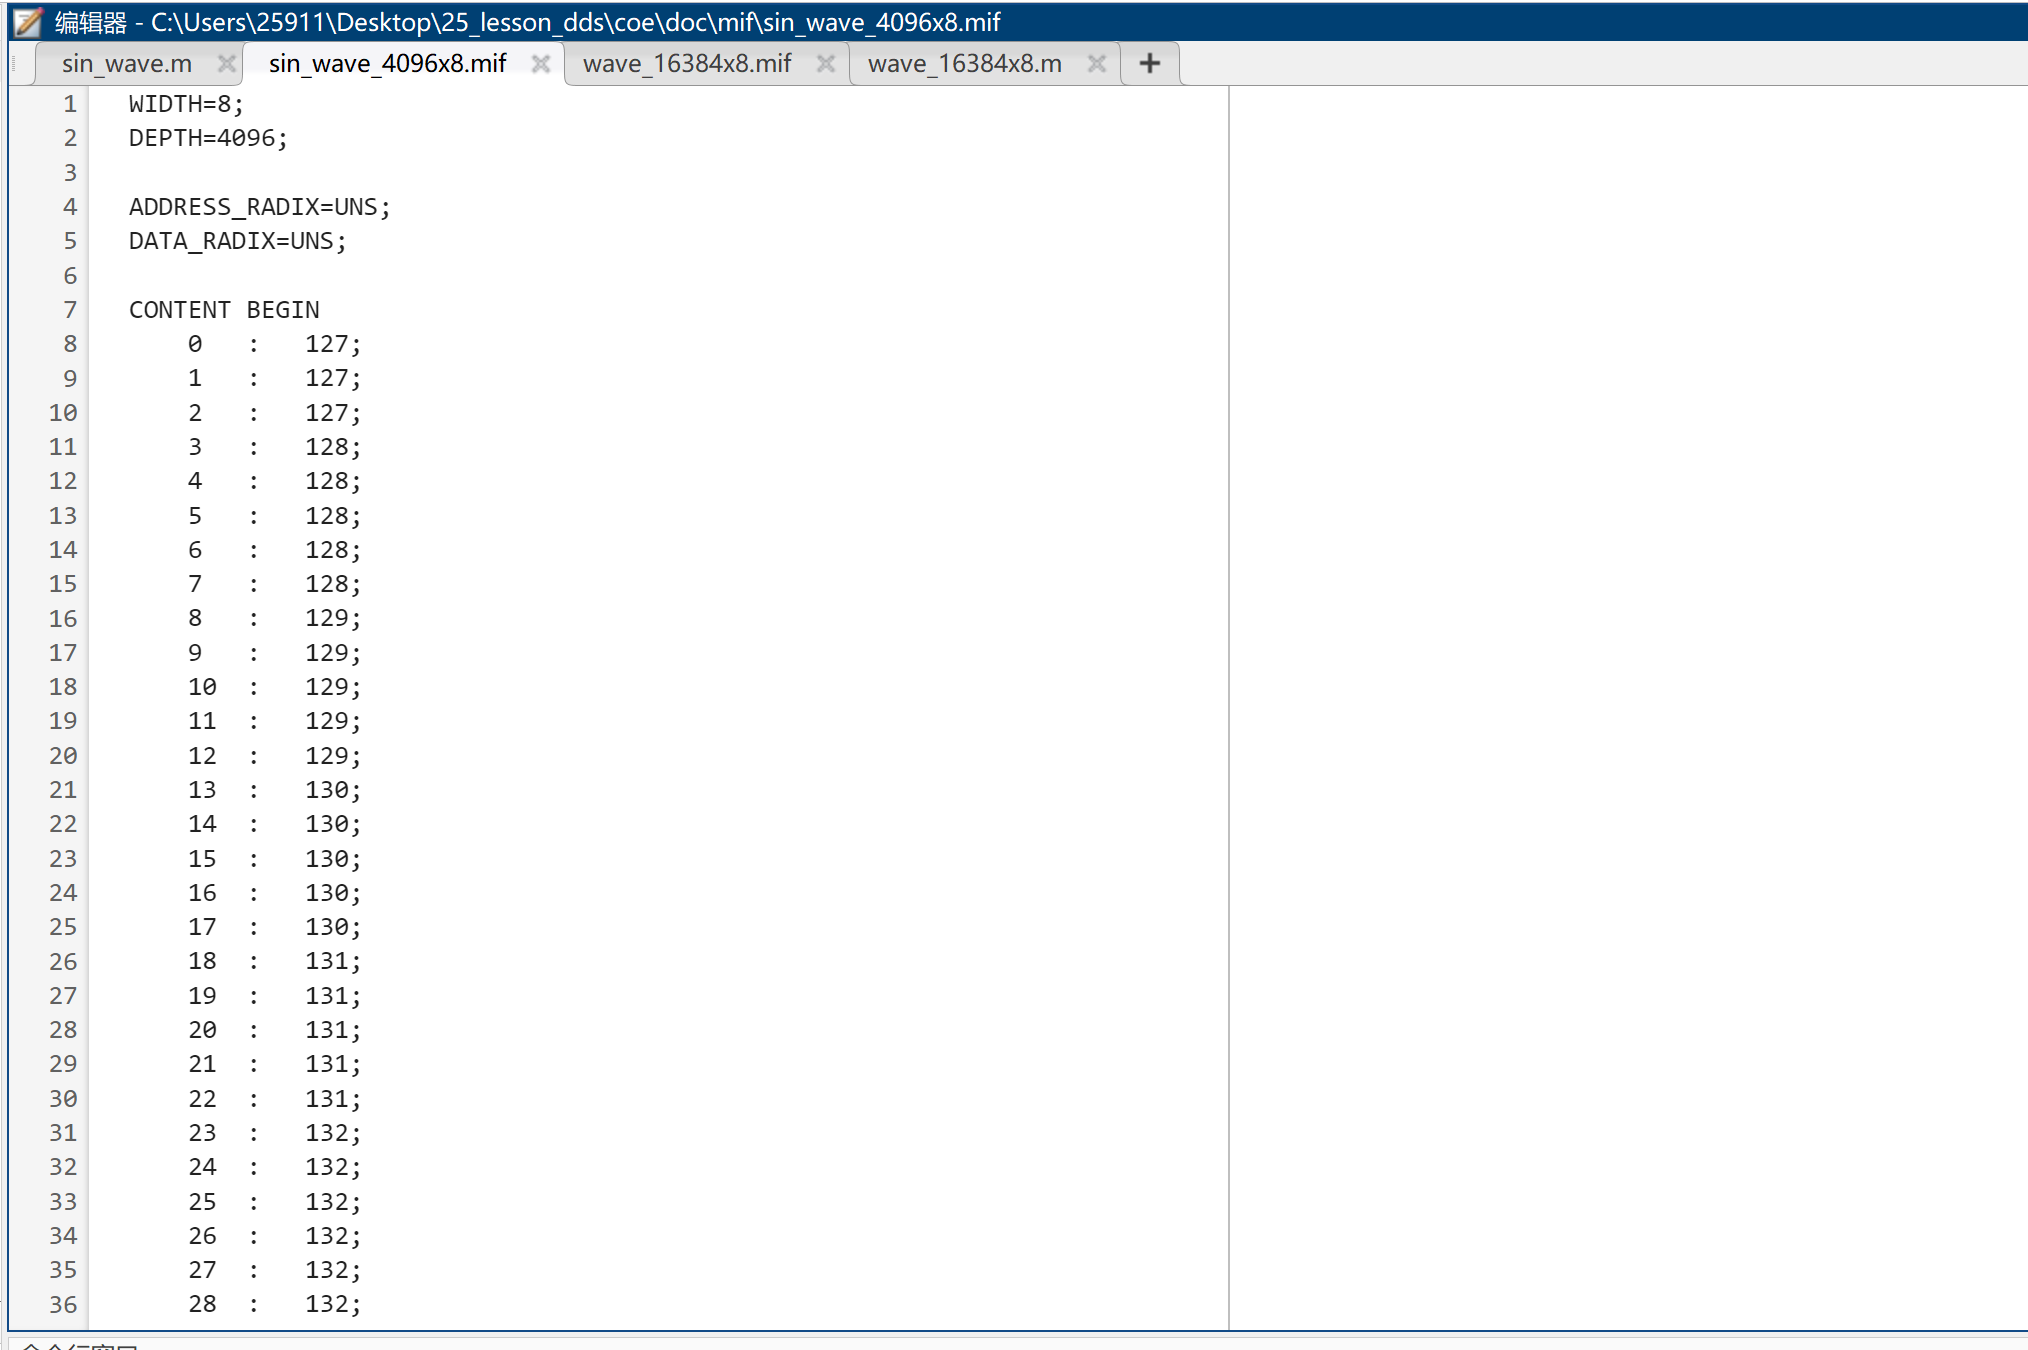
Task: Click the command window title bar below editor
Action: click(x=80, y=1345)
